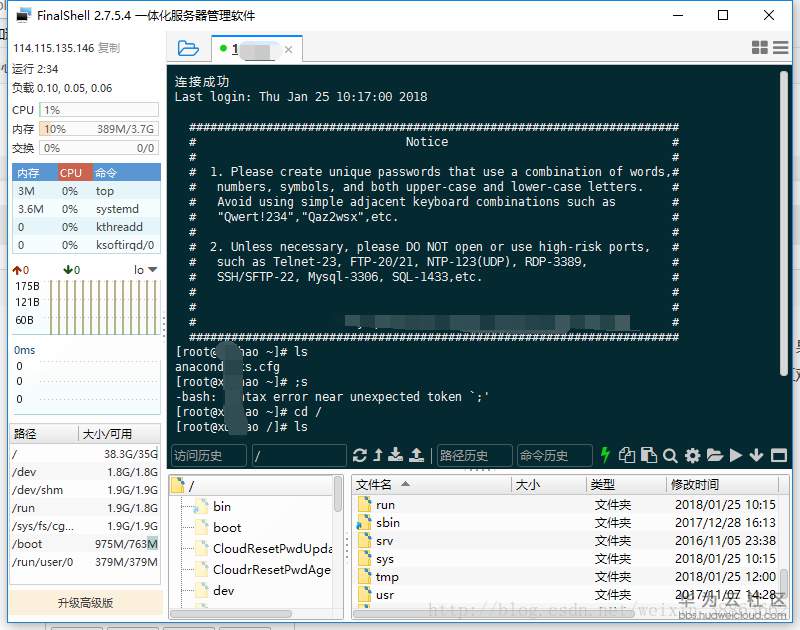
Task: Select root / folder in directory tree
Action: [x=183, y=486]
